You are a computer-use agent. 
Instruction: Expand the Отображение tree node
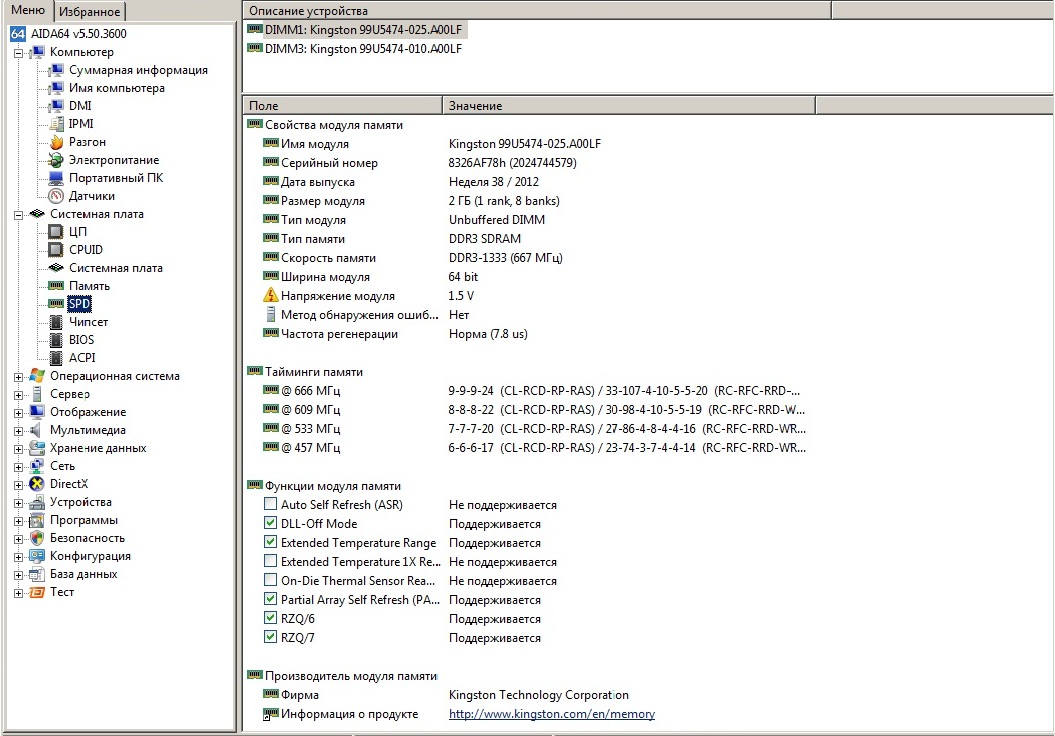(x=19, y=412)
